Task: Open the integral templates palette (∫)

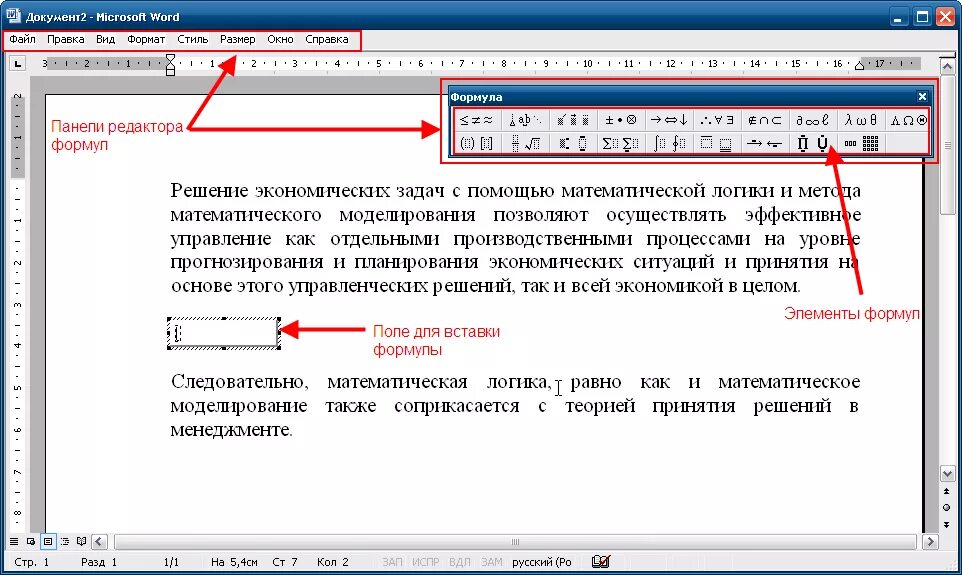Action: point(669,144)
